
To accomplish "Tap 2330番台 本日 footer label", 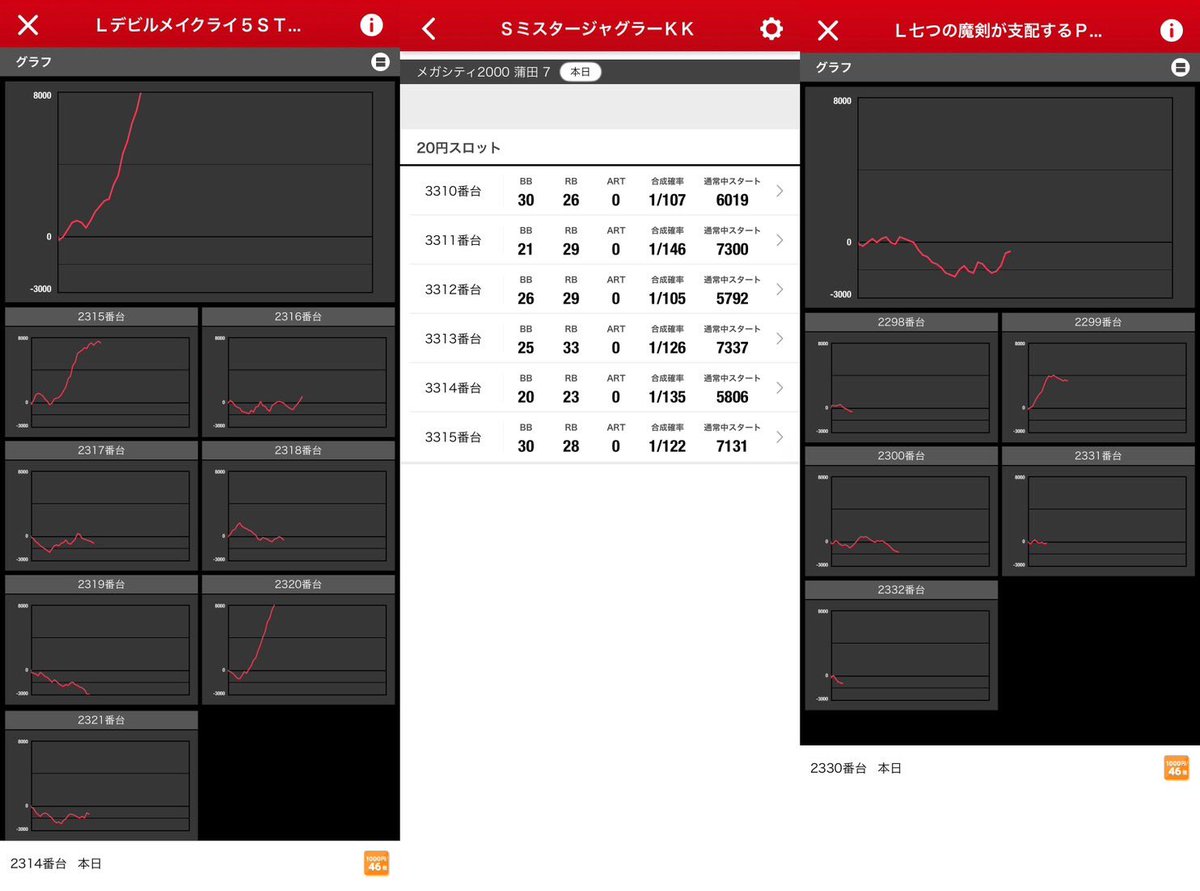I will 856,768.
